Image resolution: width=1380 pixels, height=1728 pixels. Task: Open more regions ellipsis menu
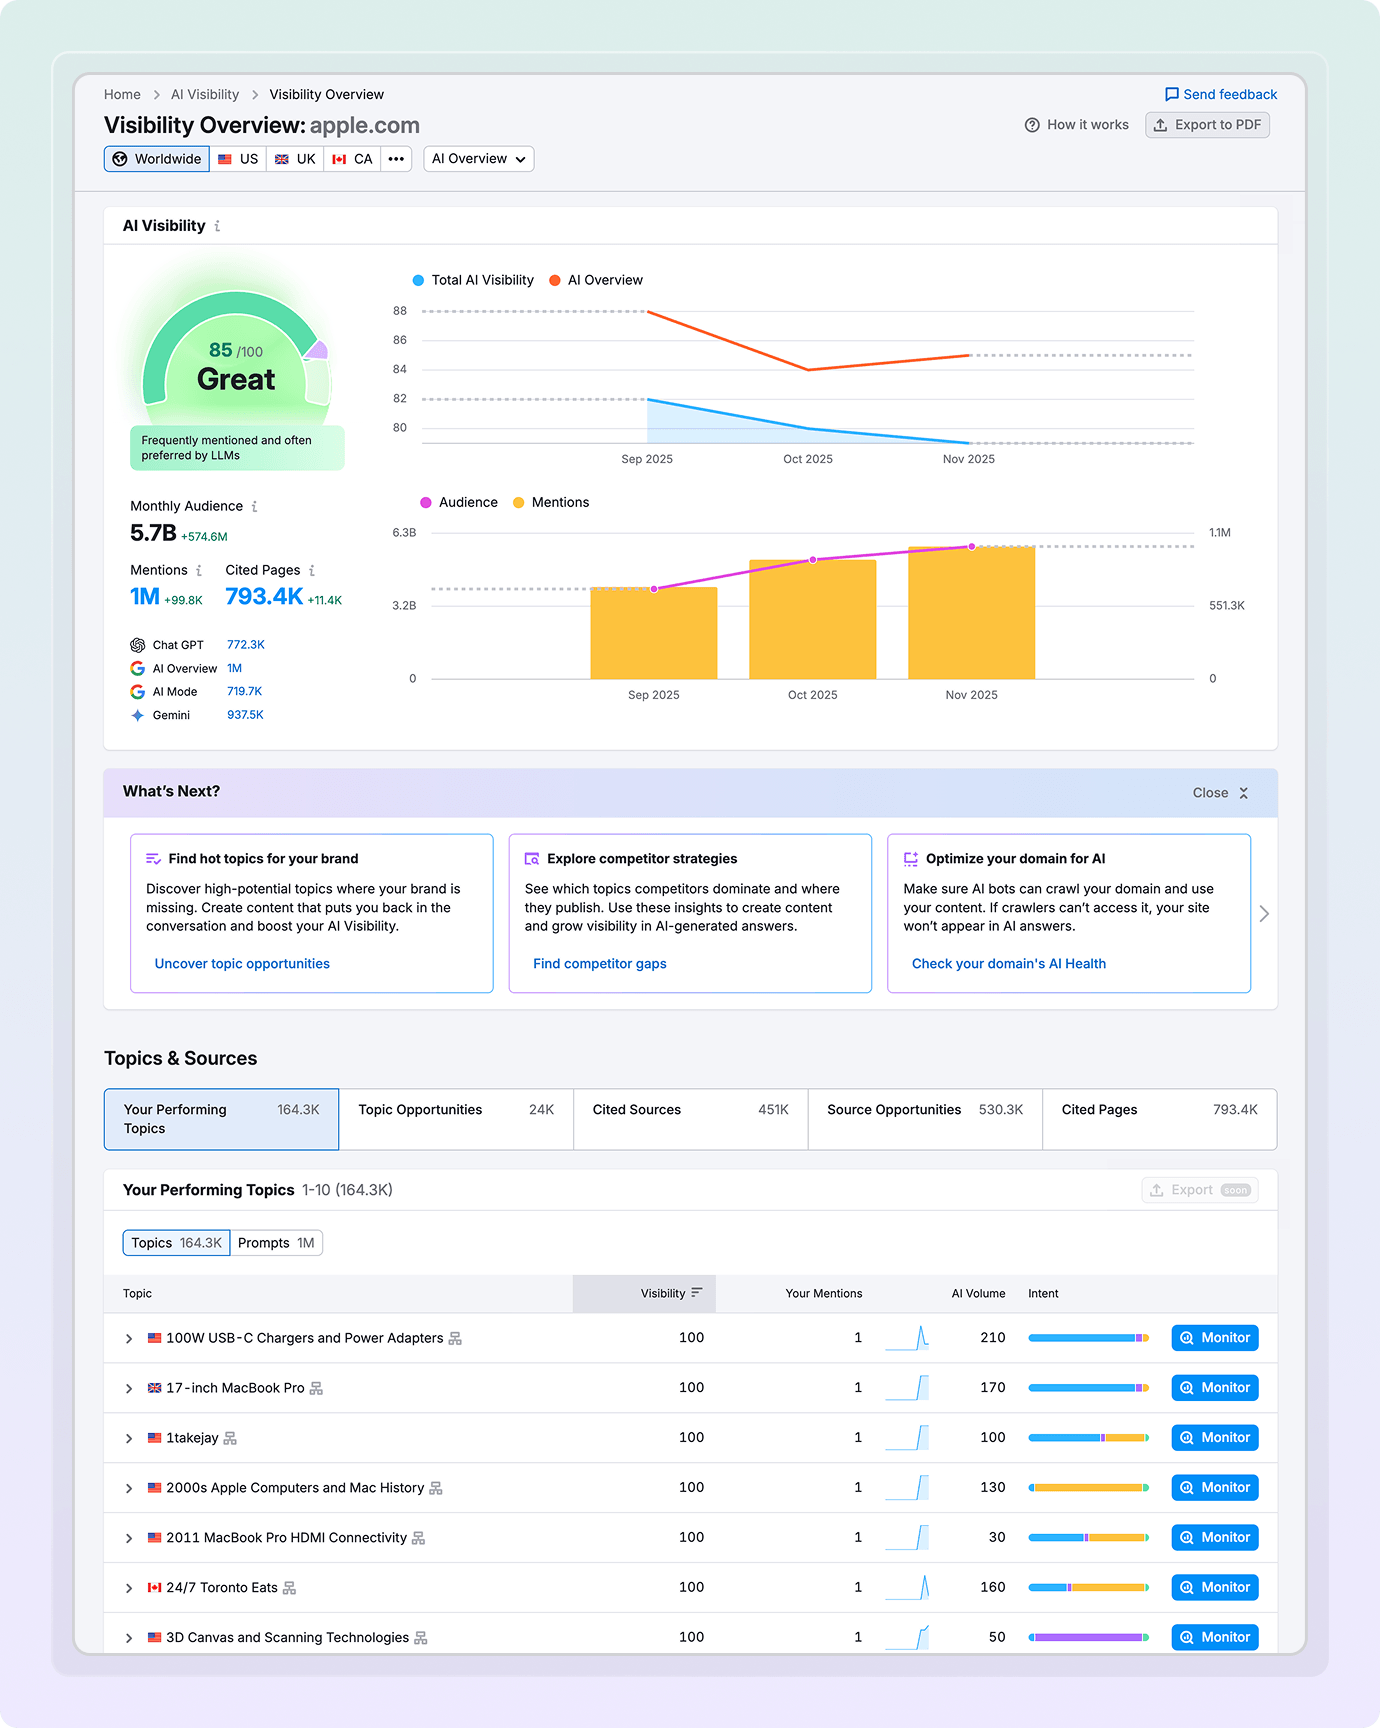click(396, 159)
